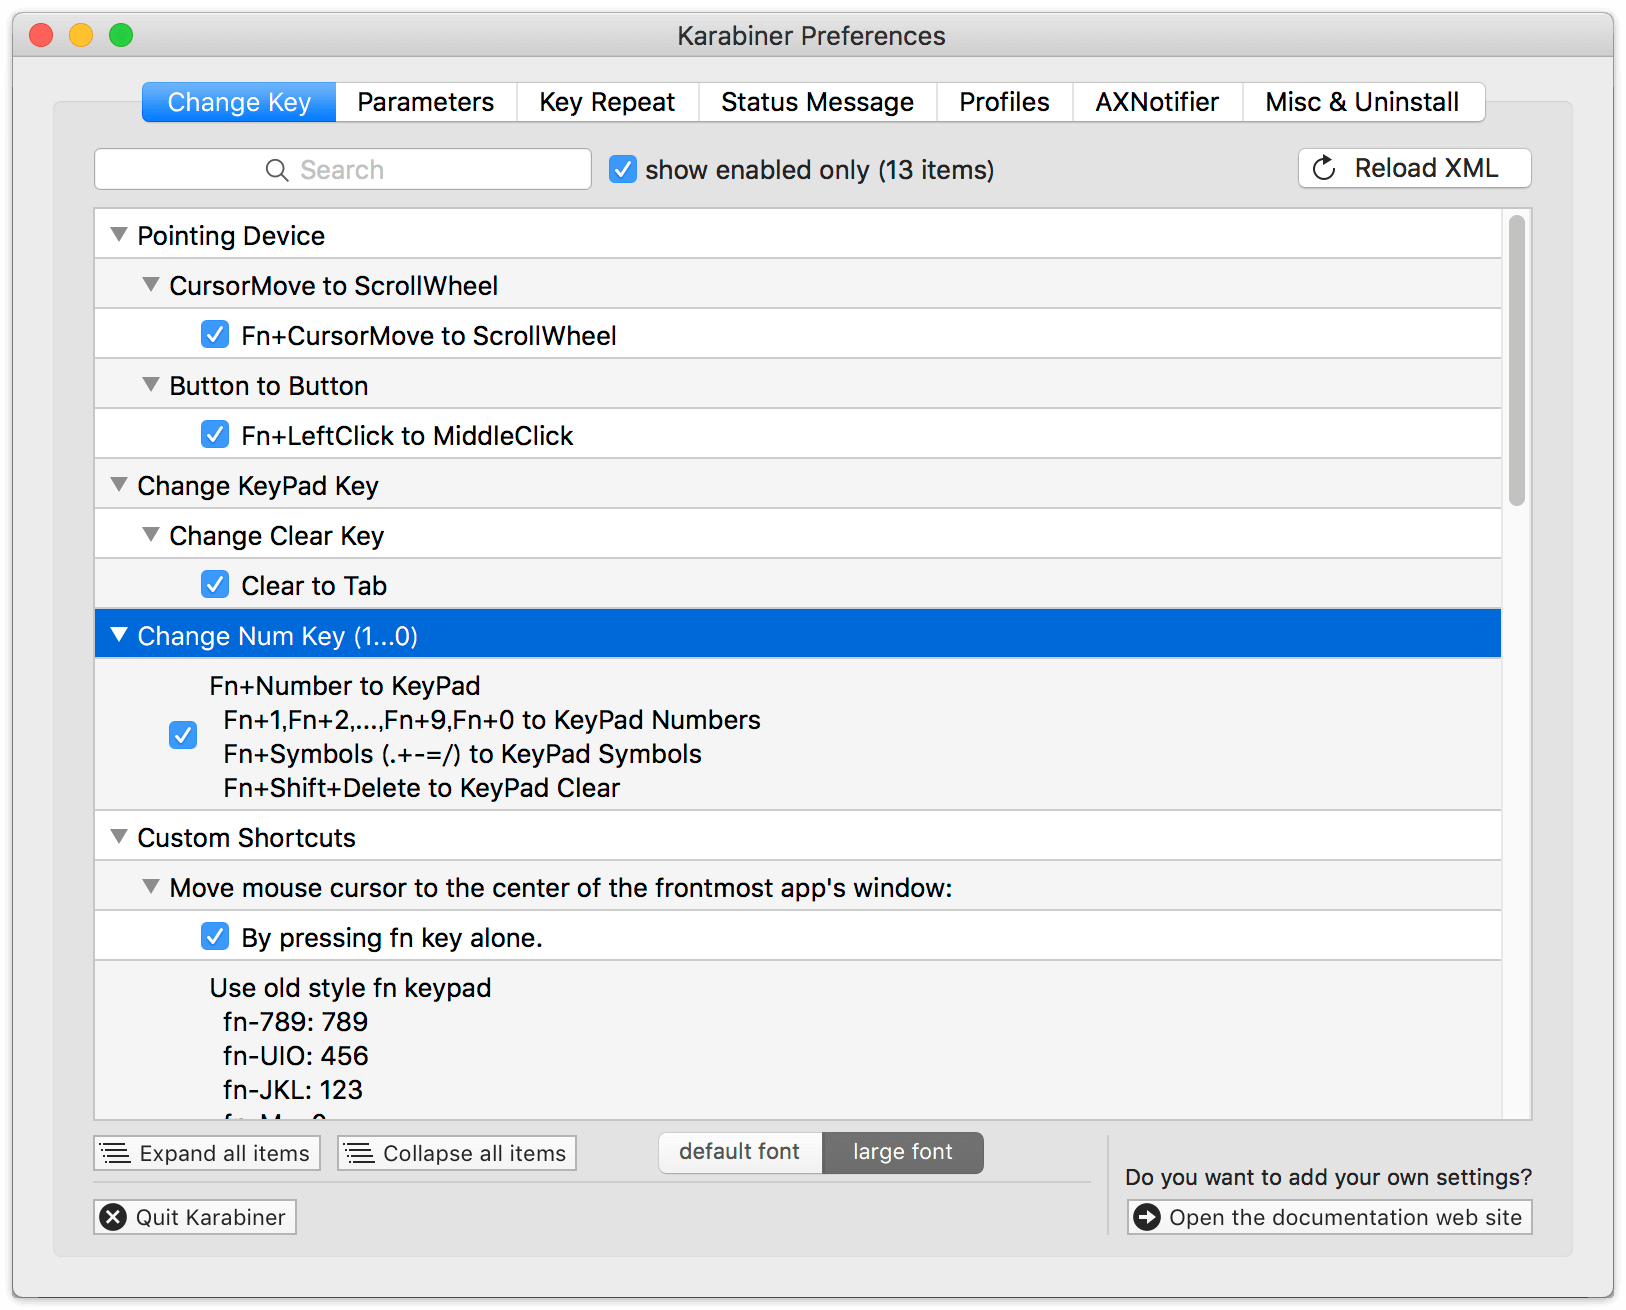Switch to the AXNotifier tab
This screenshot has height=1310, width=1626.
pos(1157,102)
